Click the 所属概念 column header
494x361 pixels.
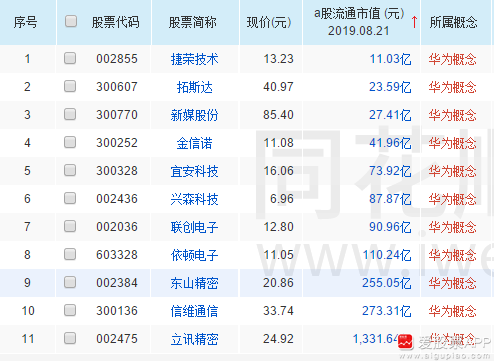tap(453, 22)
